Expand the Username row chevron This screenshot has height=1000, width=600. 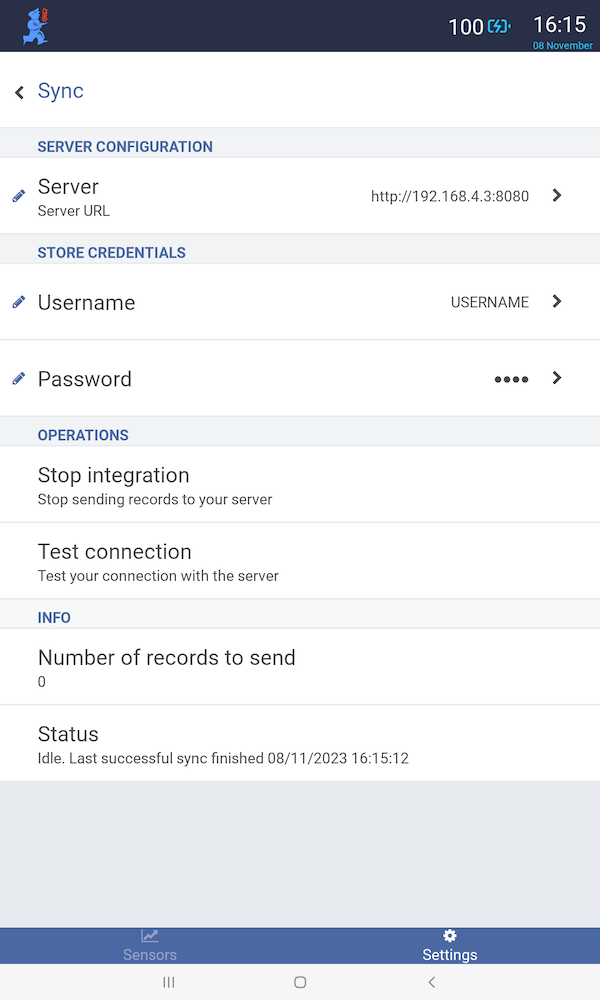557,301
